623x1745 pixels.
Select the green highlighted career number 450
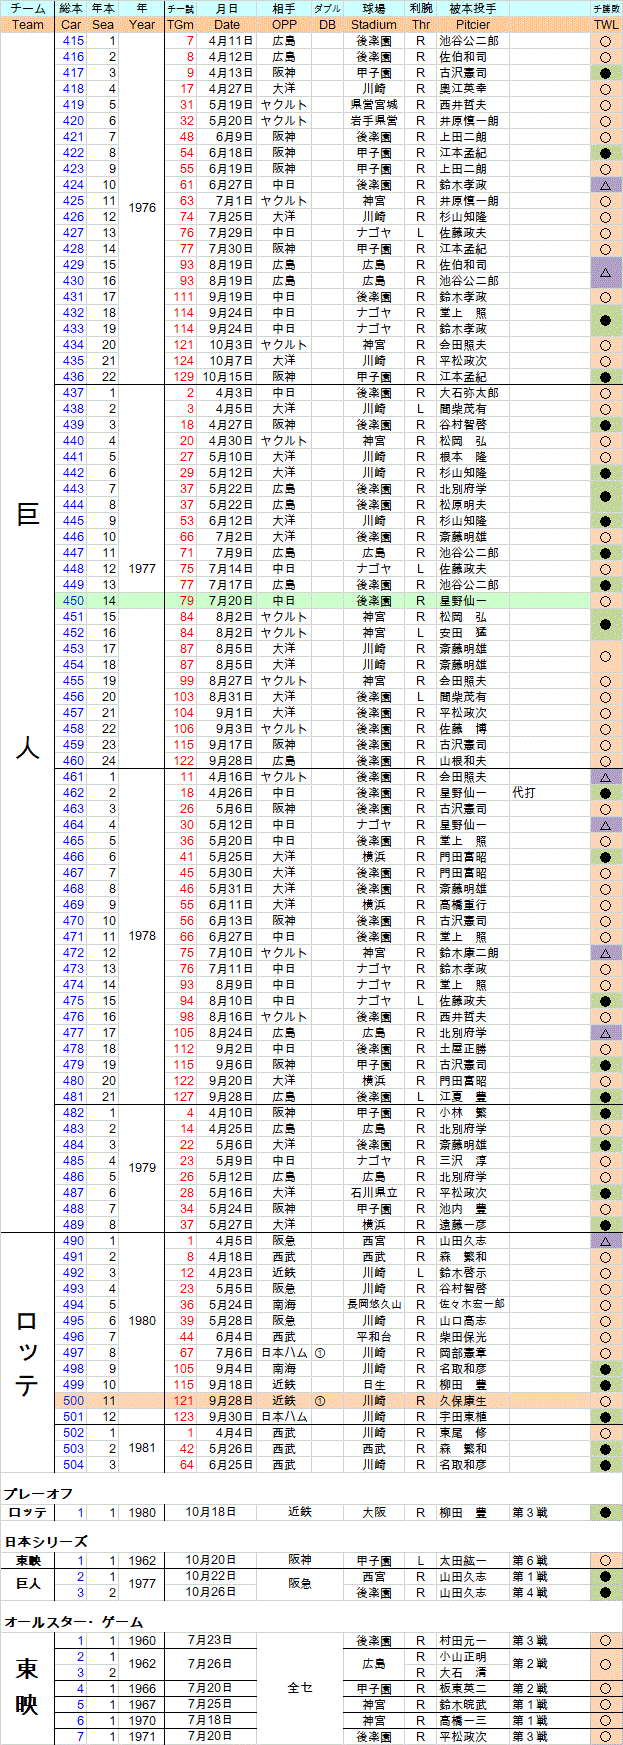[73, 601]
